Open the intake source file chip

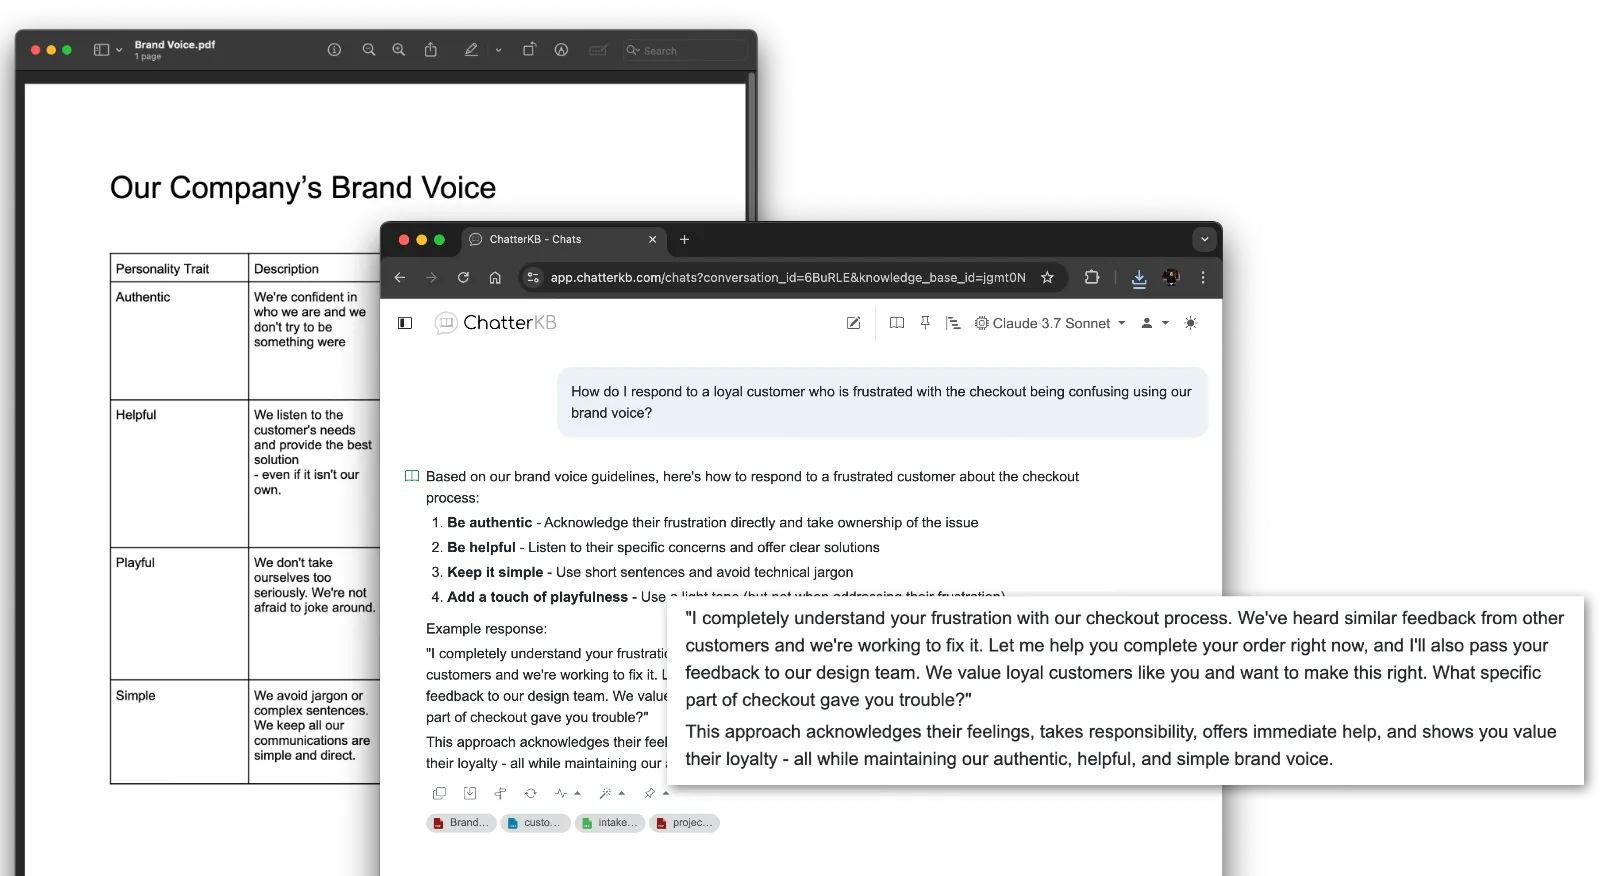(609, 823)
